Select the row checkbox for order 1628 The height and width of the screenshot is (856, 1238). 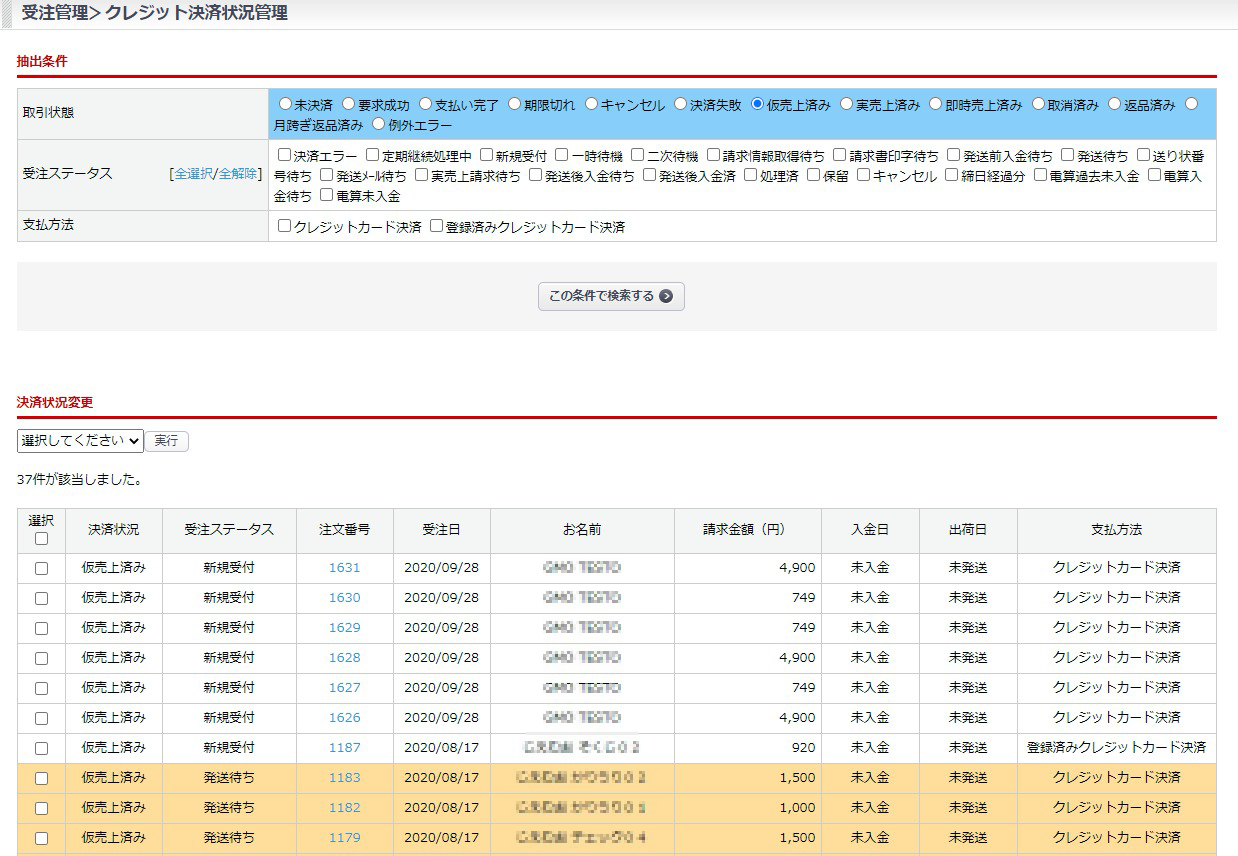click(x=41, y=658)
